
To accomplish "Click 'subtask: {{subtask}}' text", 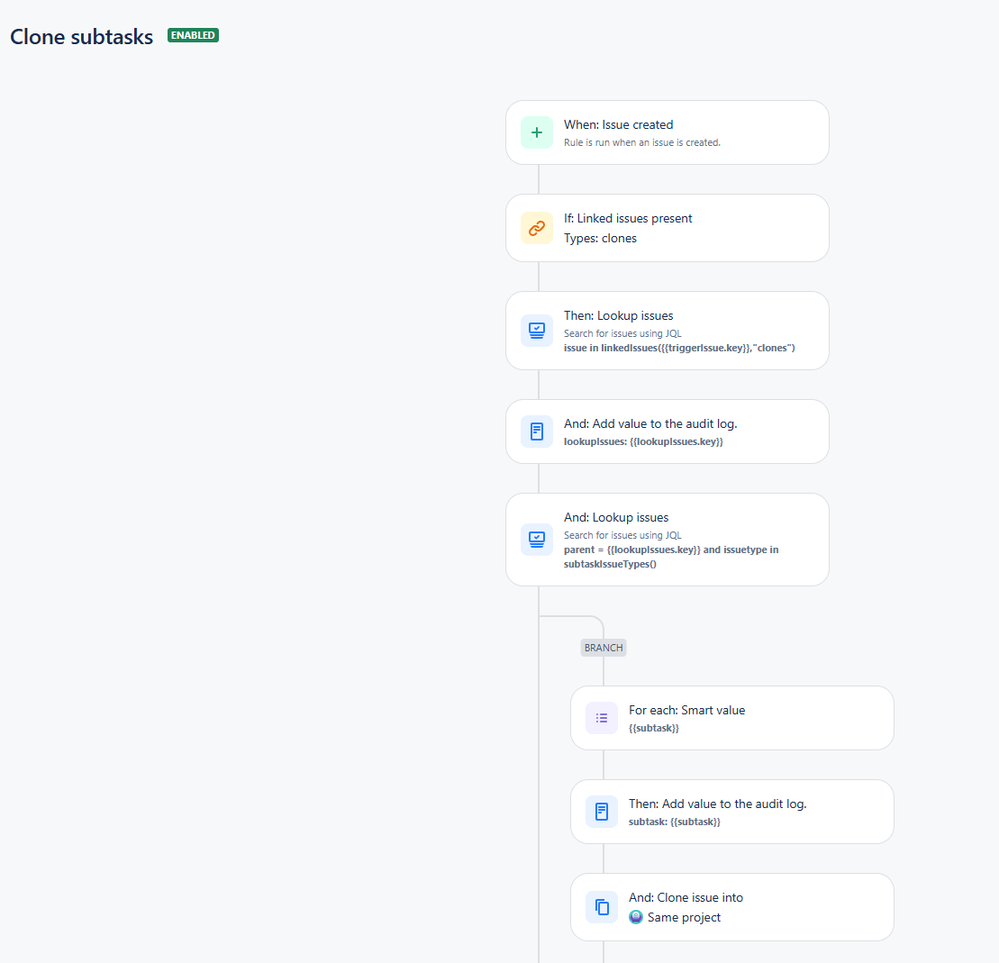I will [674, 822].
